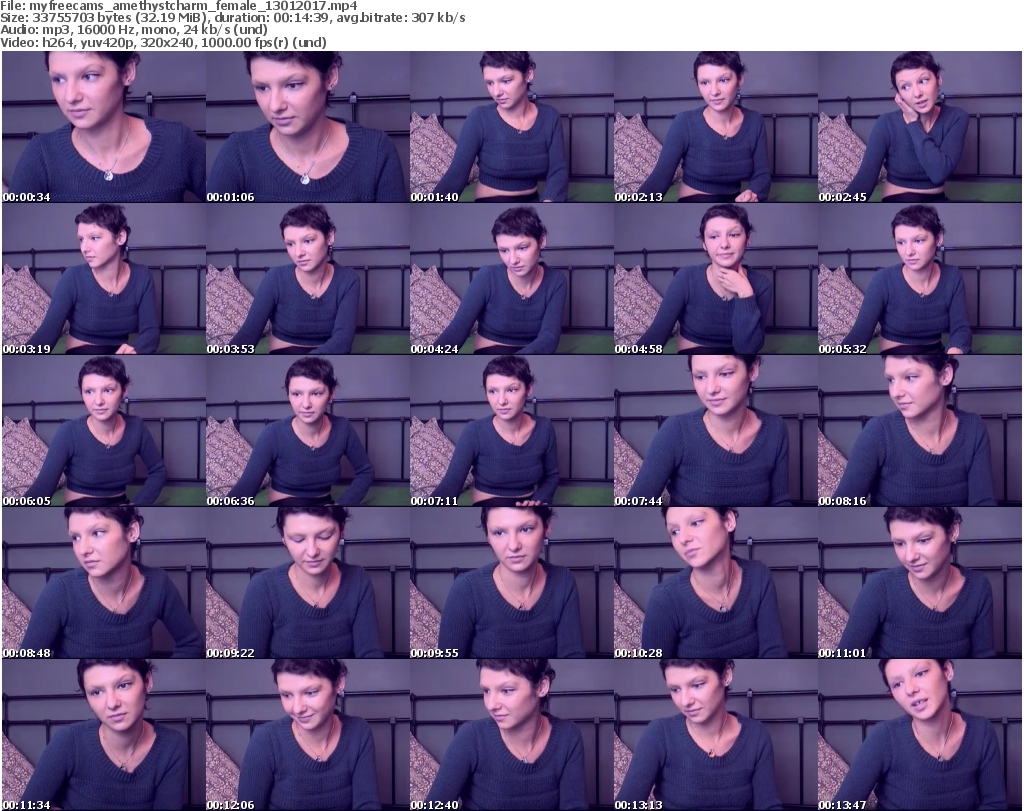
Task: Pick the 00:08:48 frame
Action: click(104, 583)
